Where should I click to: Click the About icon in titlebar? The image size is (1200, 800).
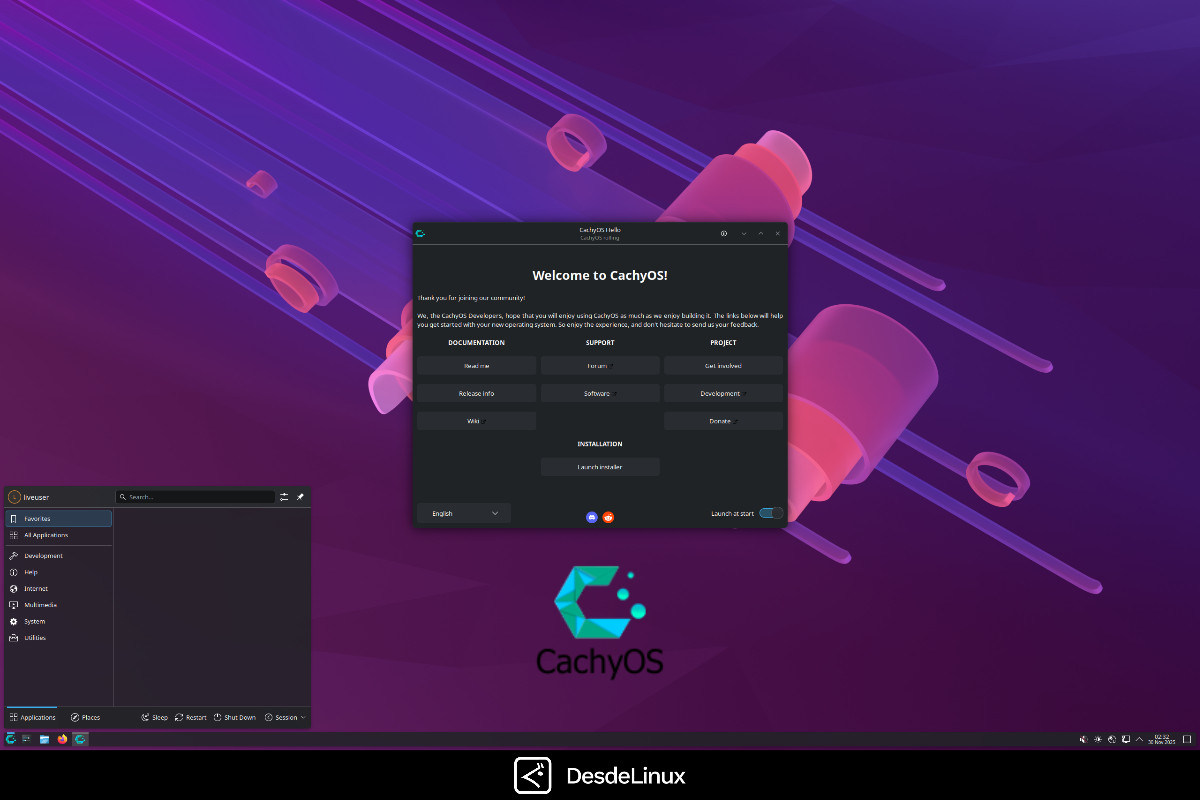coord(724,233)
